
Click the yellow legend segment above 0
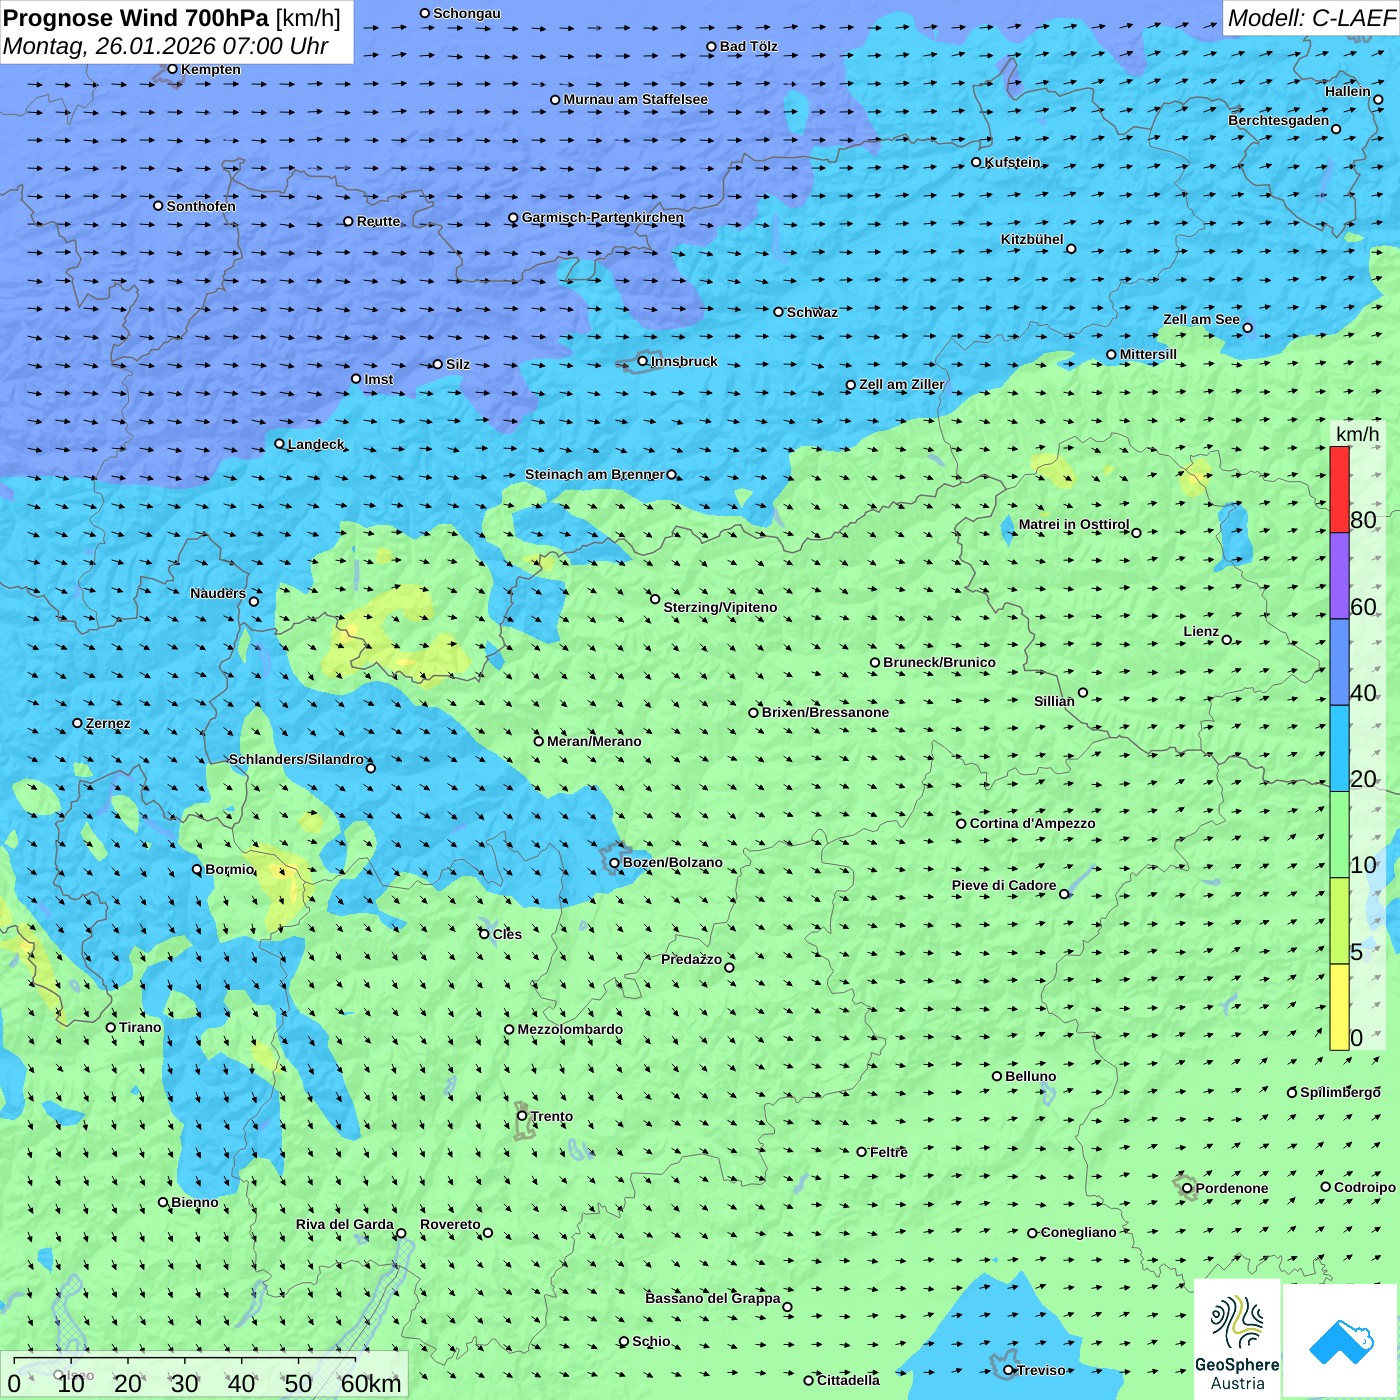1339,1007
